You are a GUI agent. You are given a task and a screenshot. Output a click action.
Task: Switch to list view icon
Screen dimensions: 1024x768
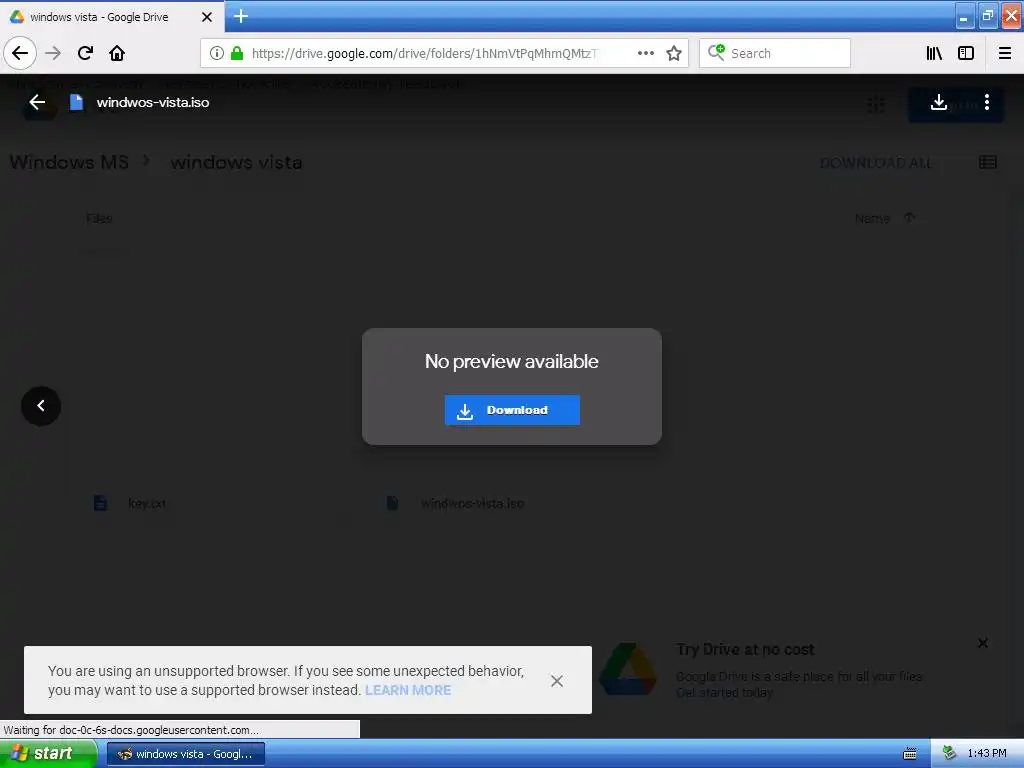[988, 162]
